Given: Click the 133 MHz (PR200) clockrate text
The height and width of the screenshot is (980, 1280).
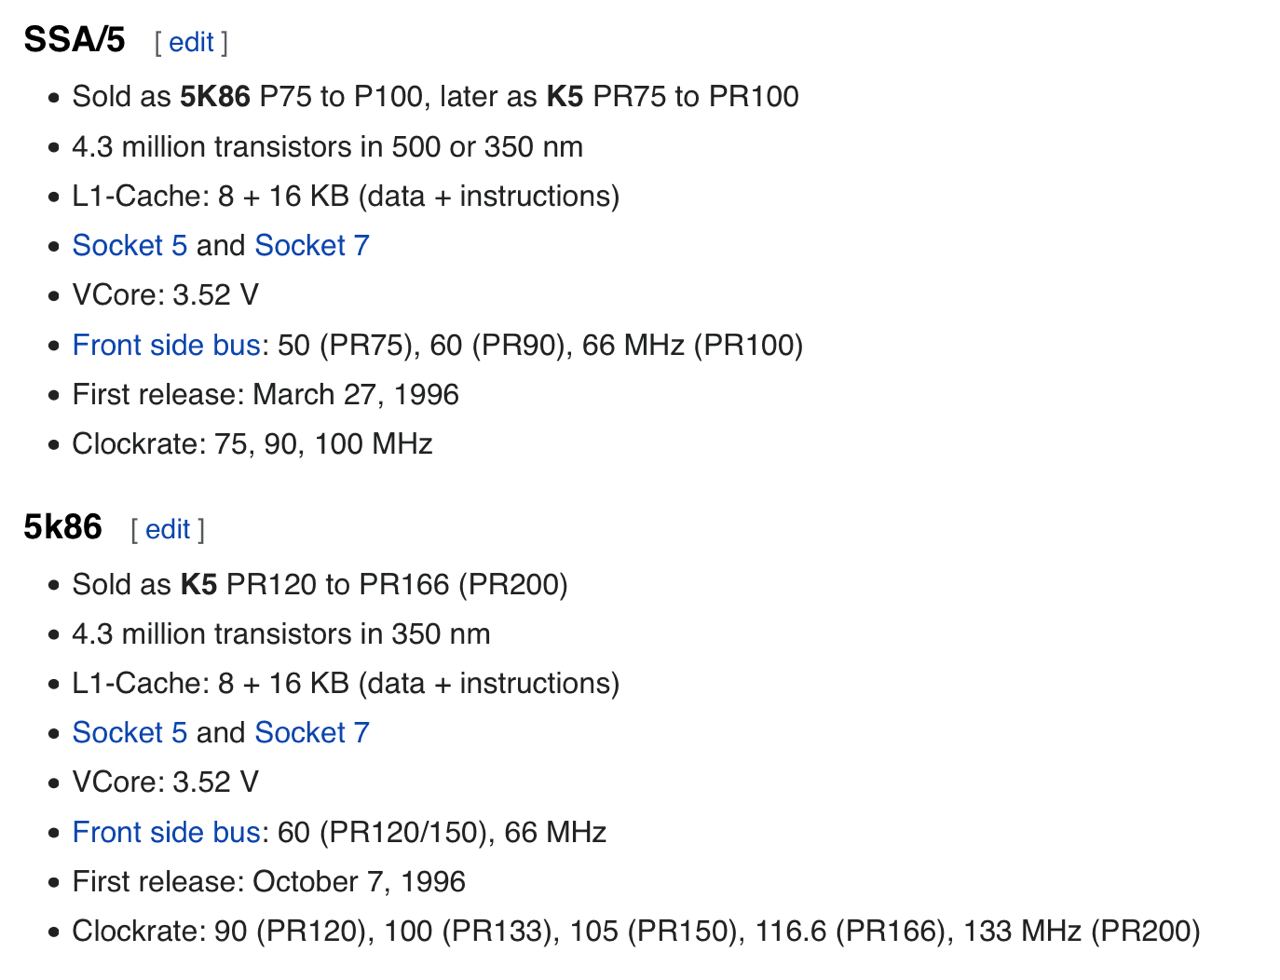Looking at the screenshot, I should click(x=1081, y=931).
